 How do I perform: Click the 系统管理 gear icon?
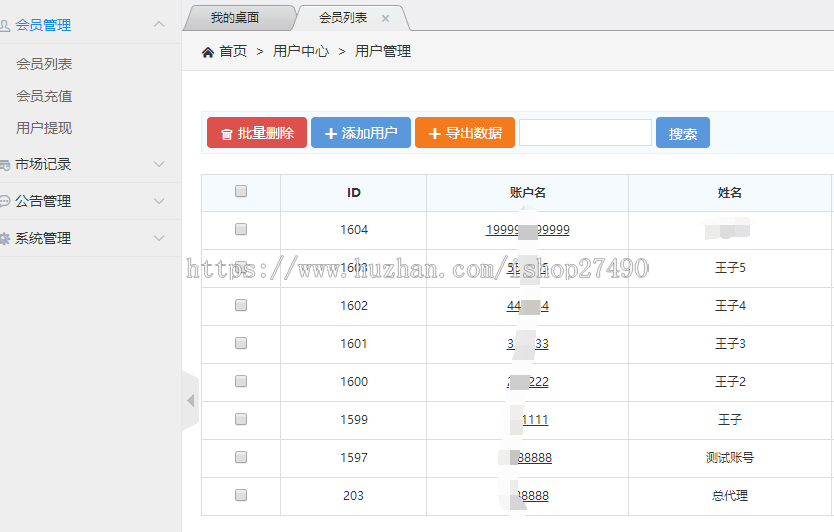point(5,238)
